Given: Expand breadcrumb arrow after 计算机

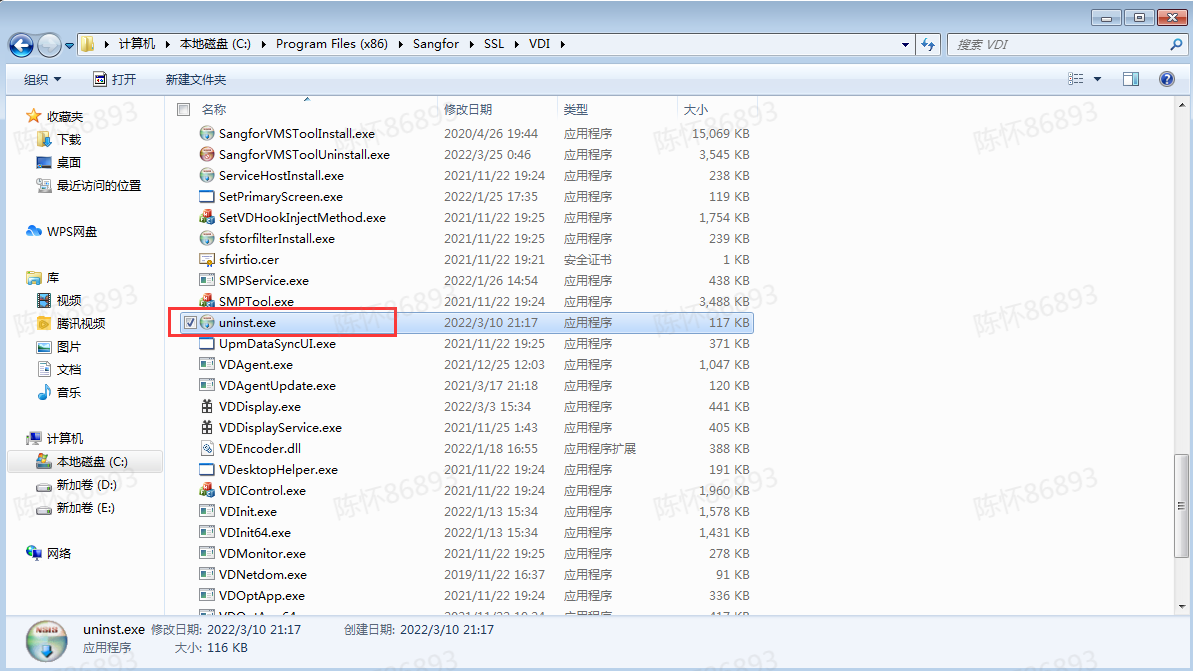Looking at the screenshot, I should (x=167, y=44).
